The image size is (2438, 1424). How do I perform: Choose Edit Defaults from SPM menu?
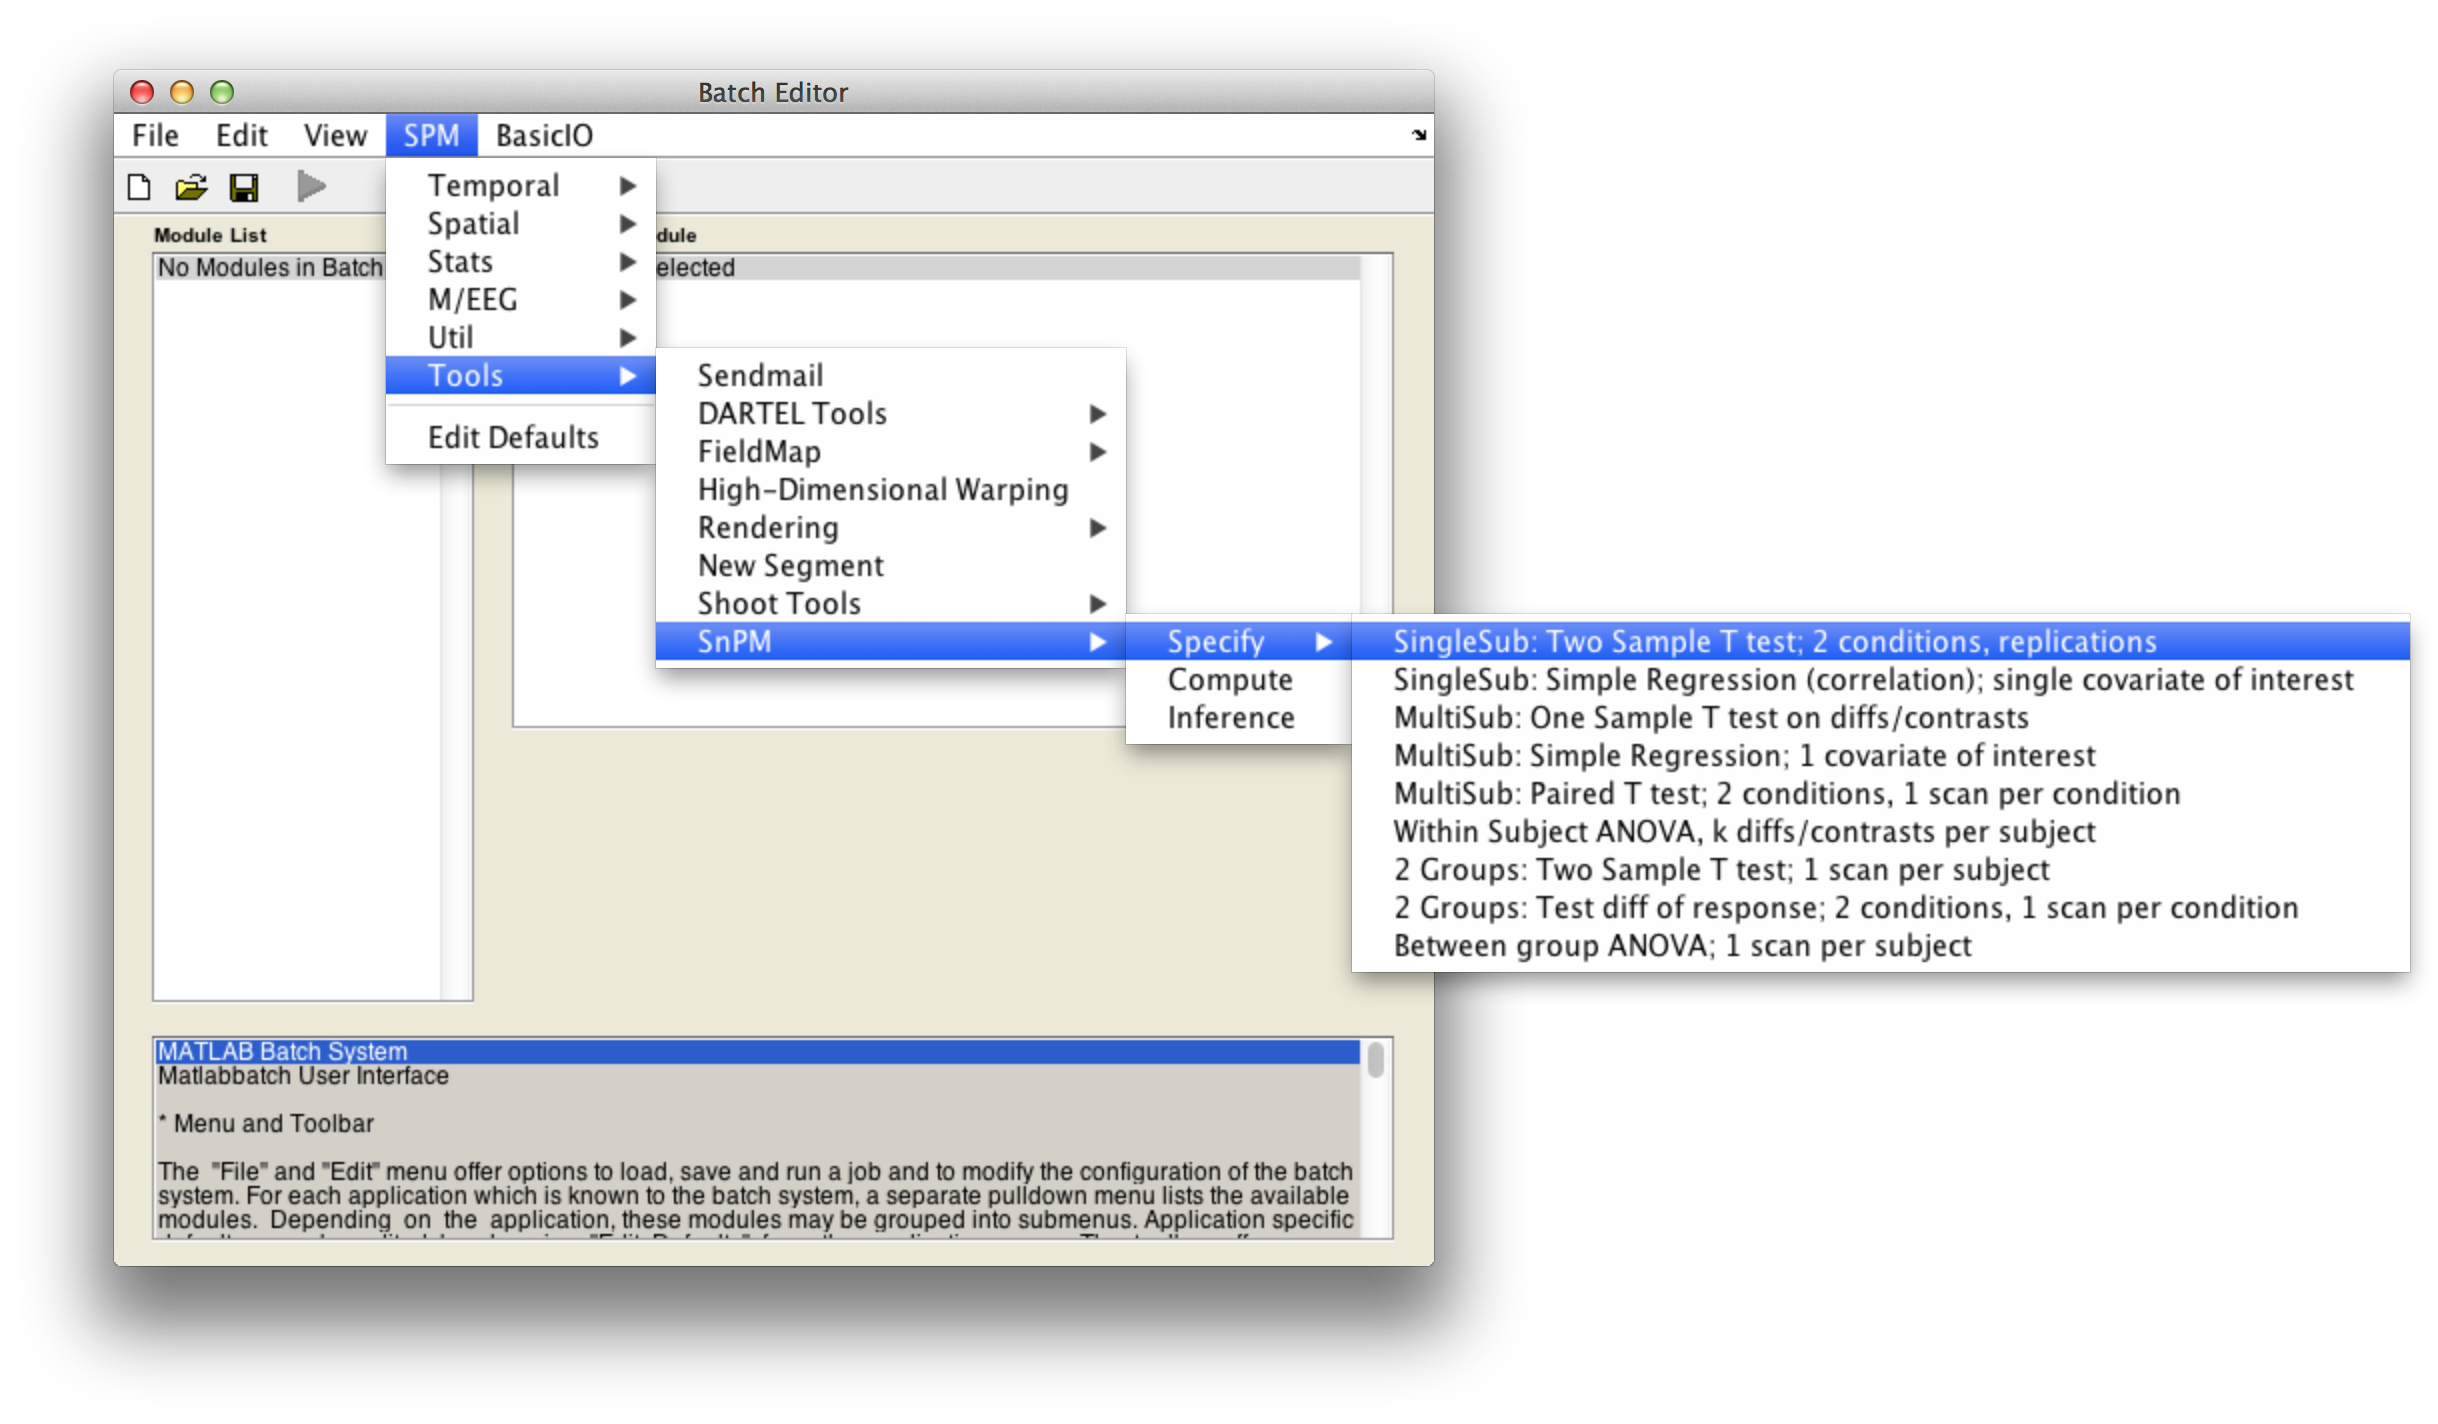point(520,438)
